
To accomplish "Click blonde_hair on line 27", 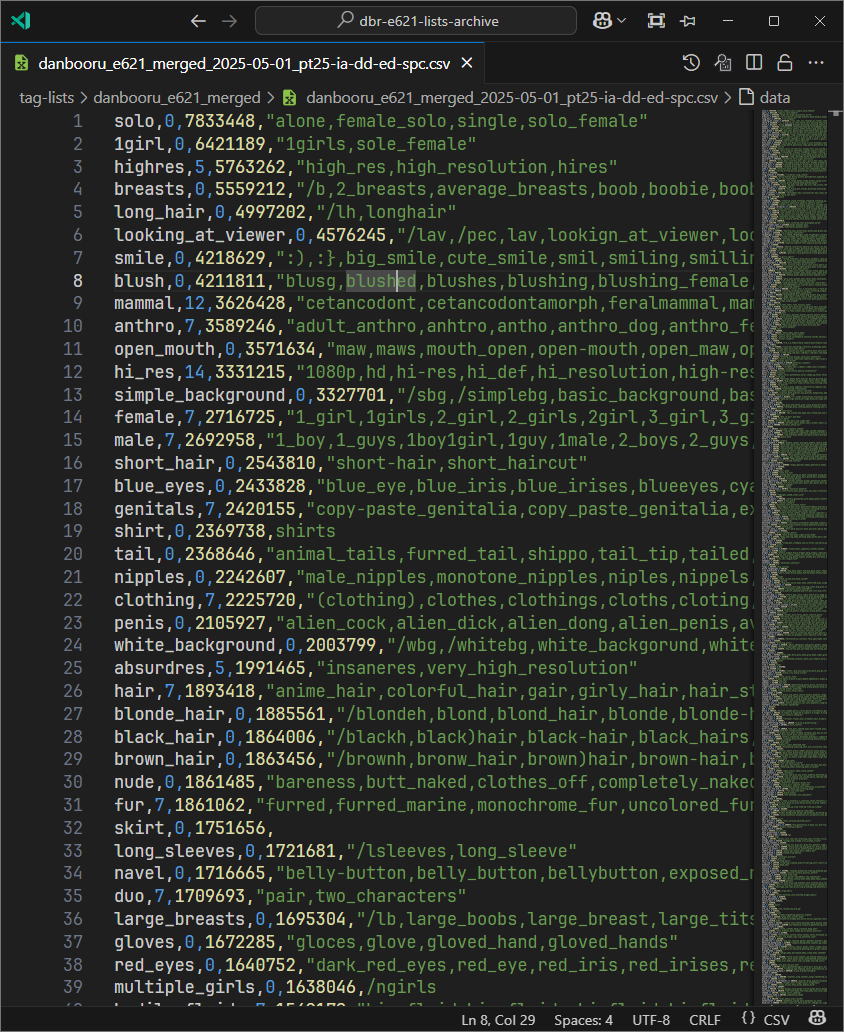I will pos(170,714).
